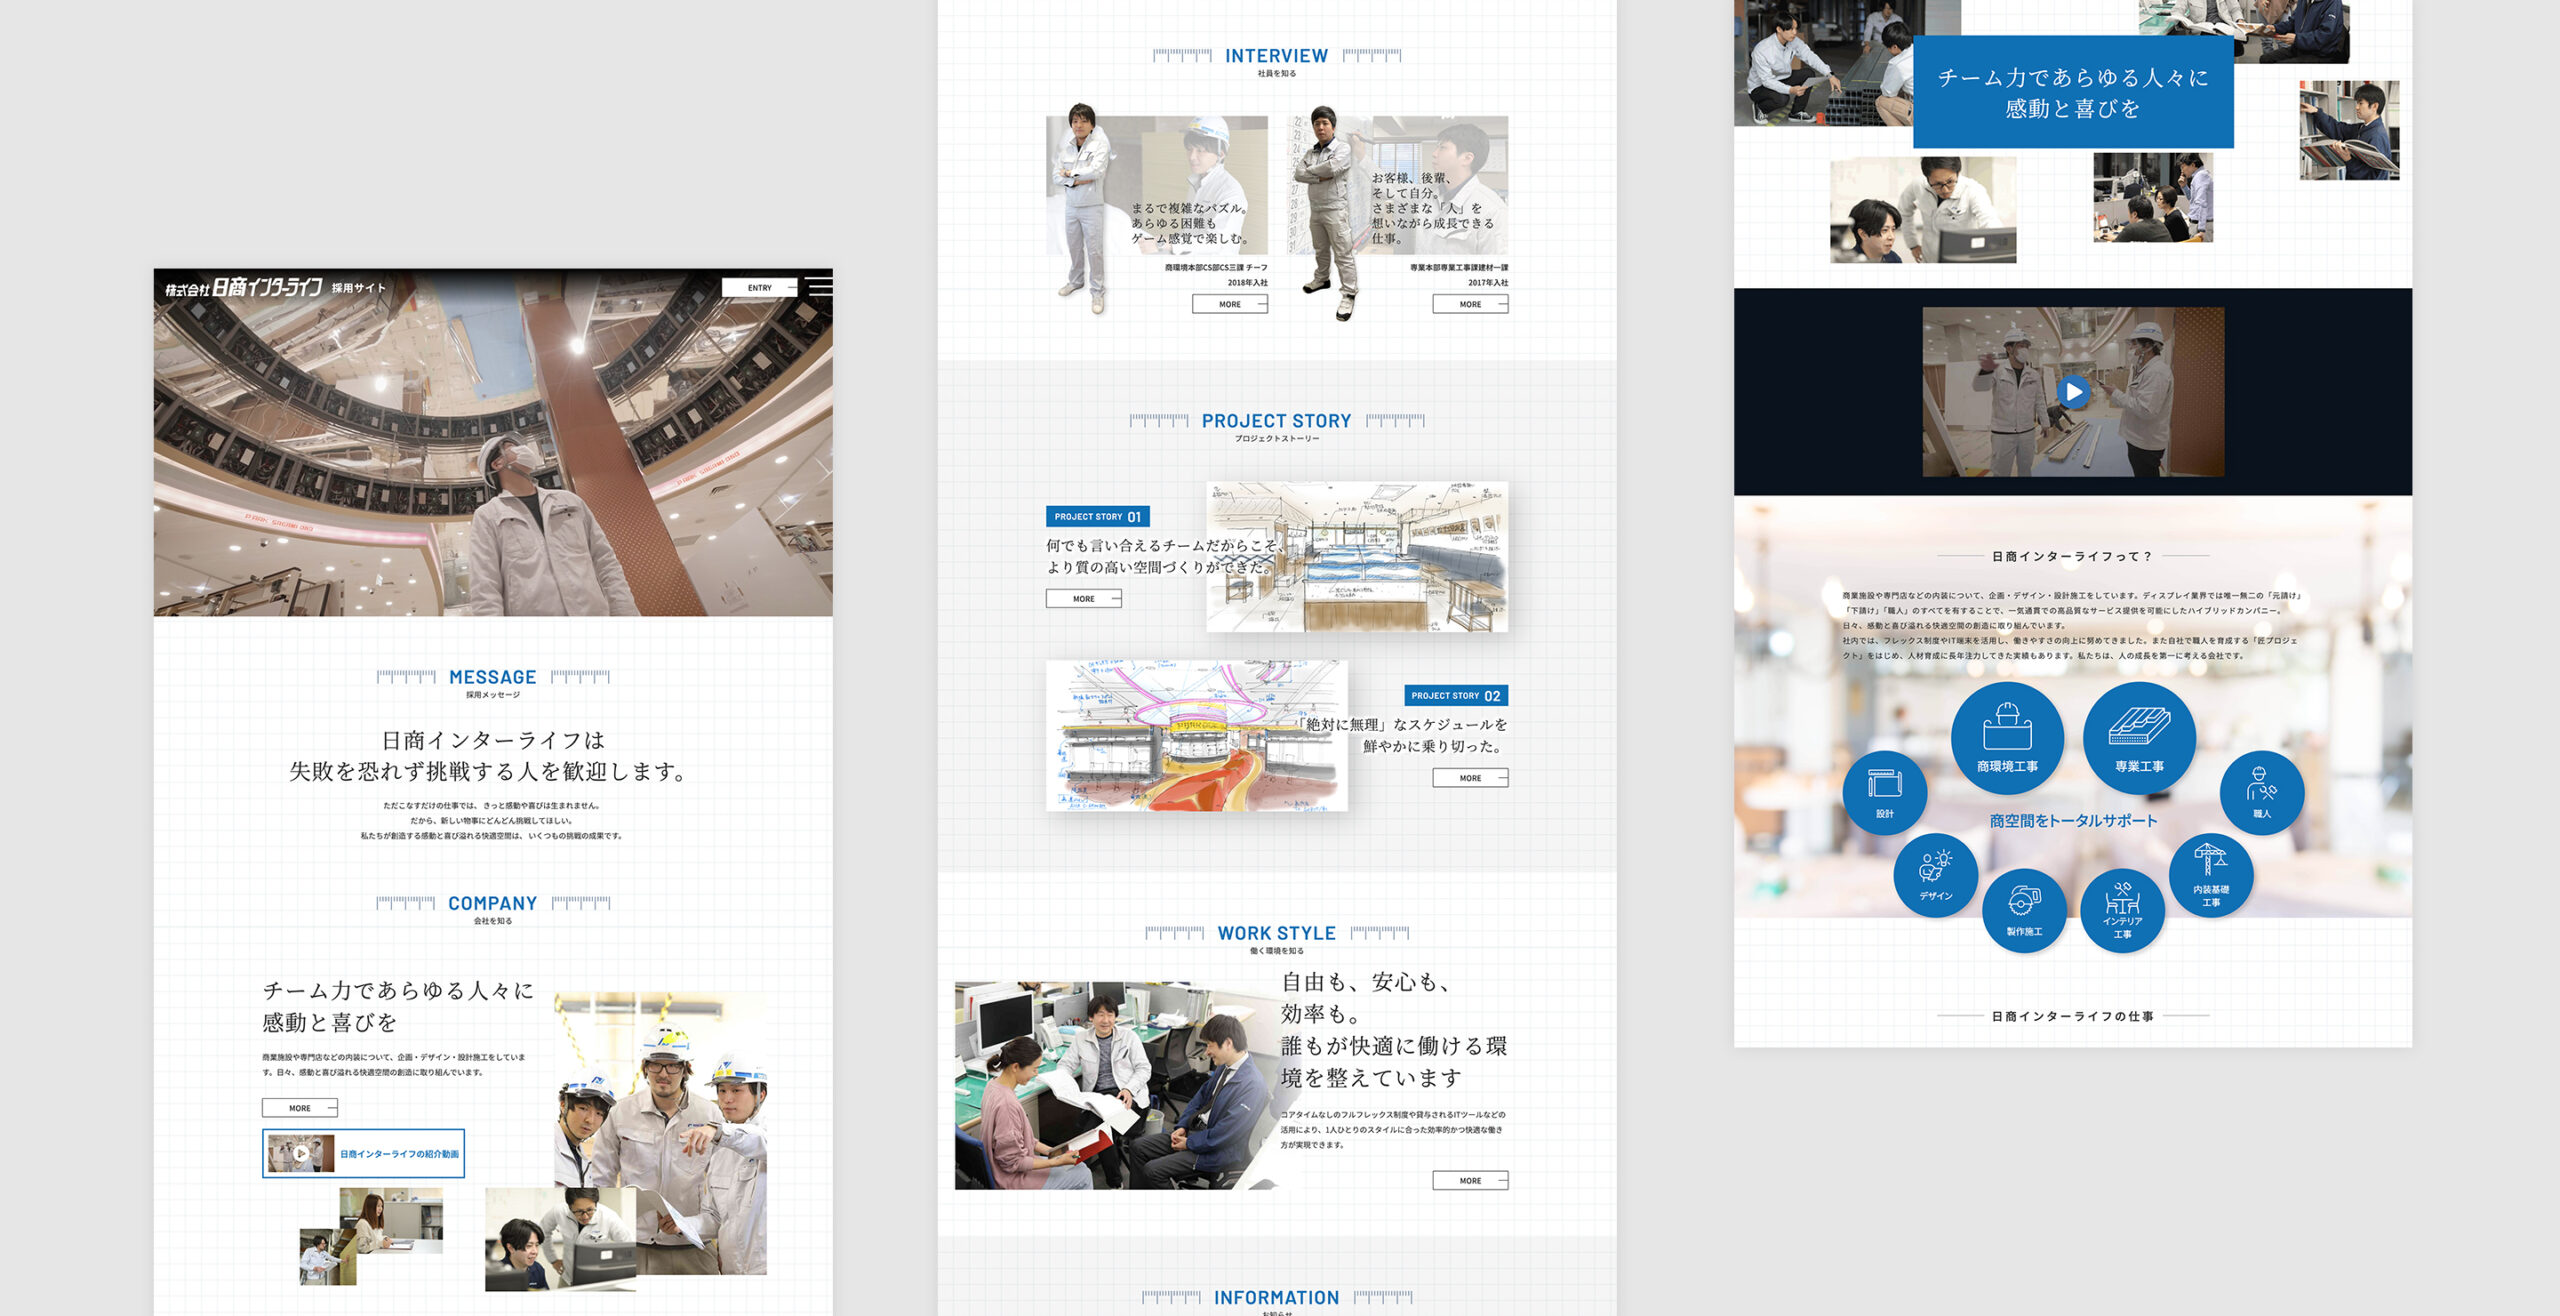Click the 商空間をトータルサポート text

(2073, 820)
